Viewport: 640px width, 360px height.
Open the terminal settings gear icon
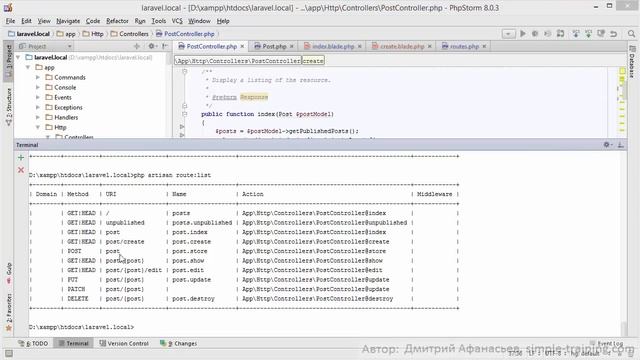click(607, 144)
